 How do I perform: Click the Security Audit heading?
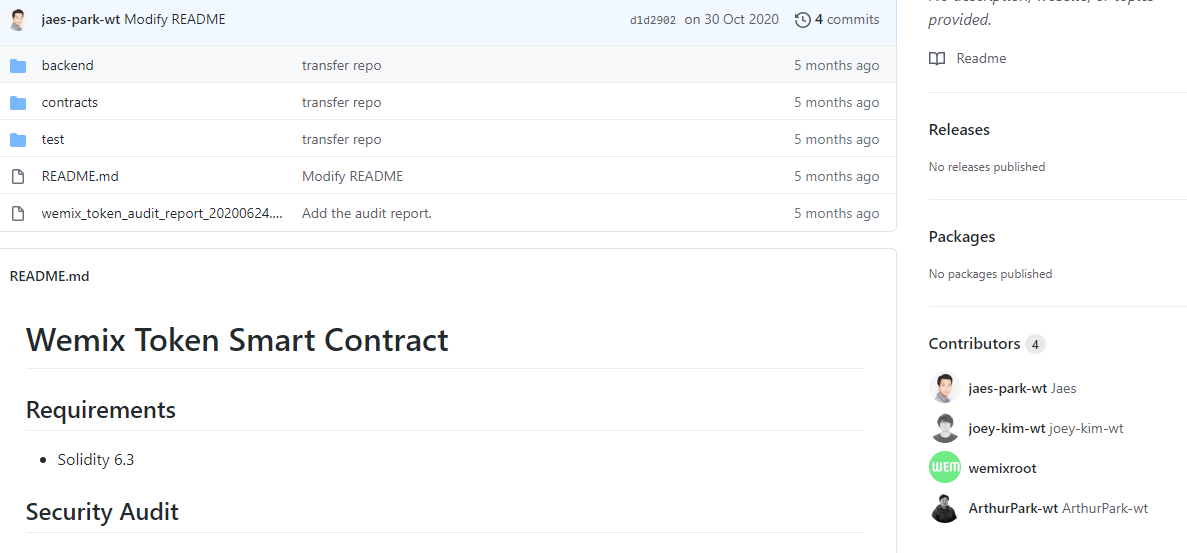[x=102, y=512]
